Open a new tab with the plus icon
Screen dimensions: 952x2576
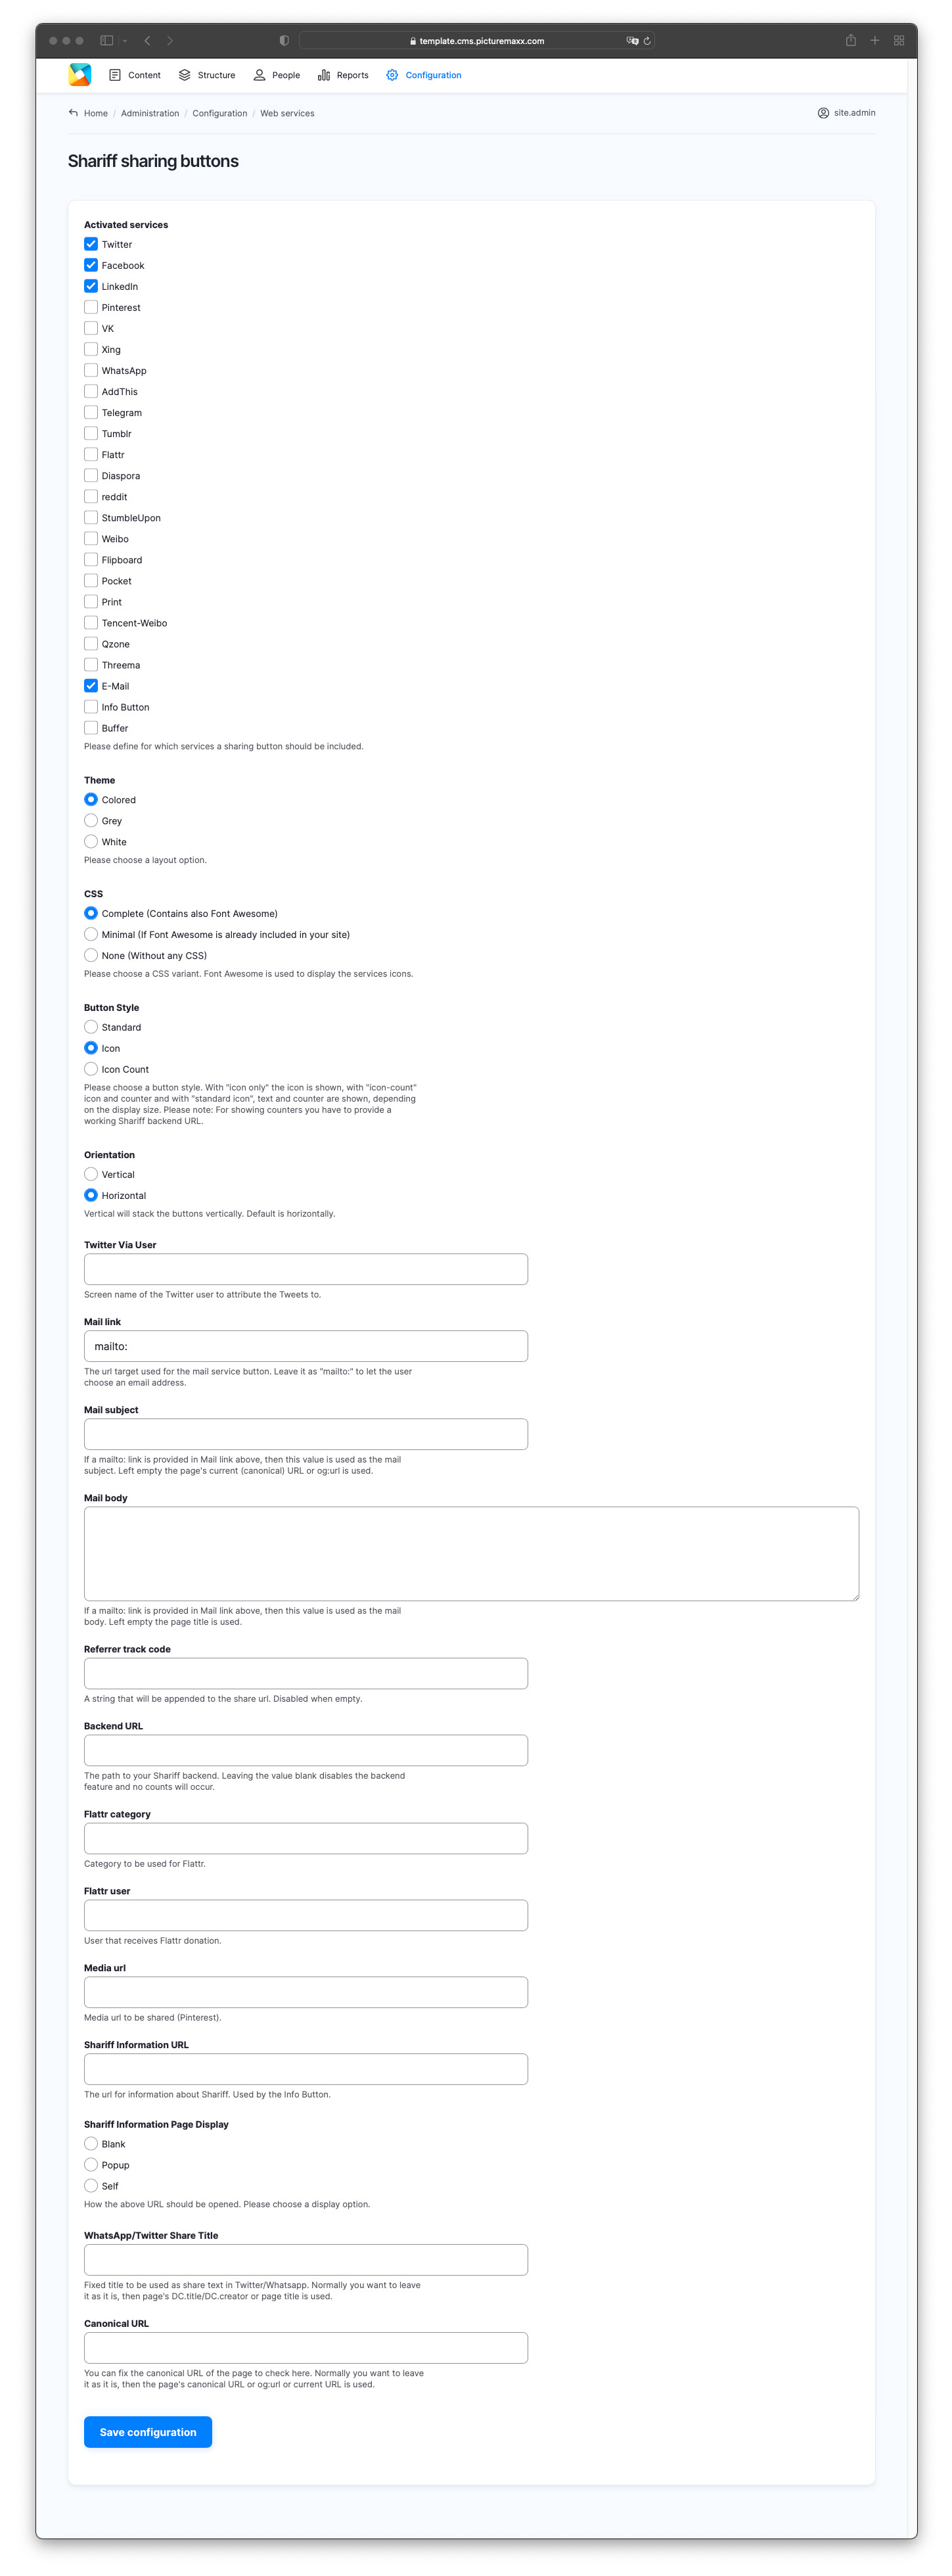(875, 41)
